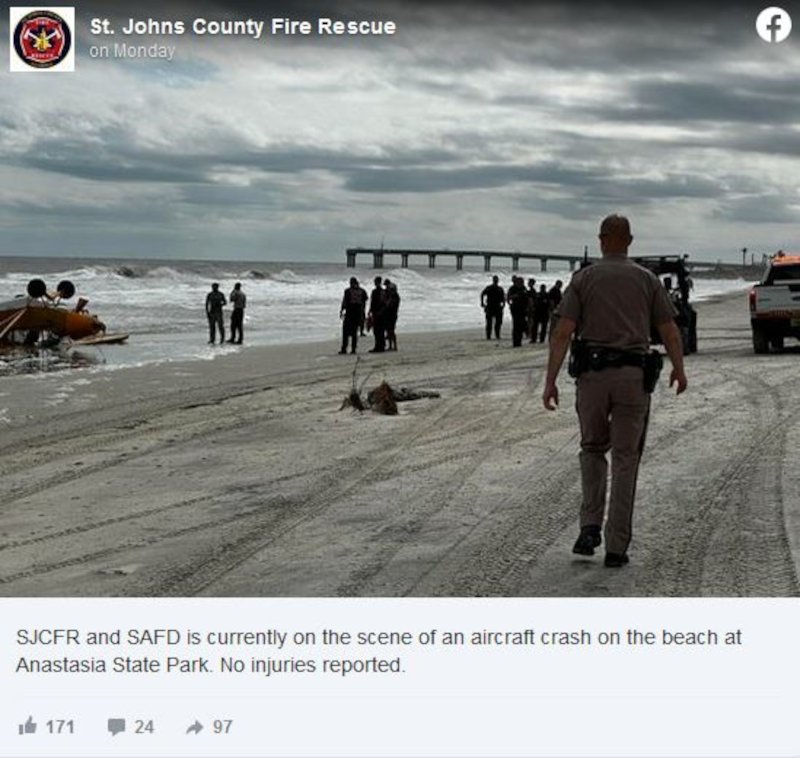Click the share arrow icon

click(195, 727)
